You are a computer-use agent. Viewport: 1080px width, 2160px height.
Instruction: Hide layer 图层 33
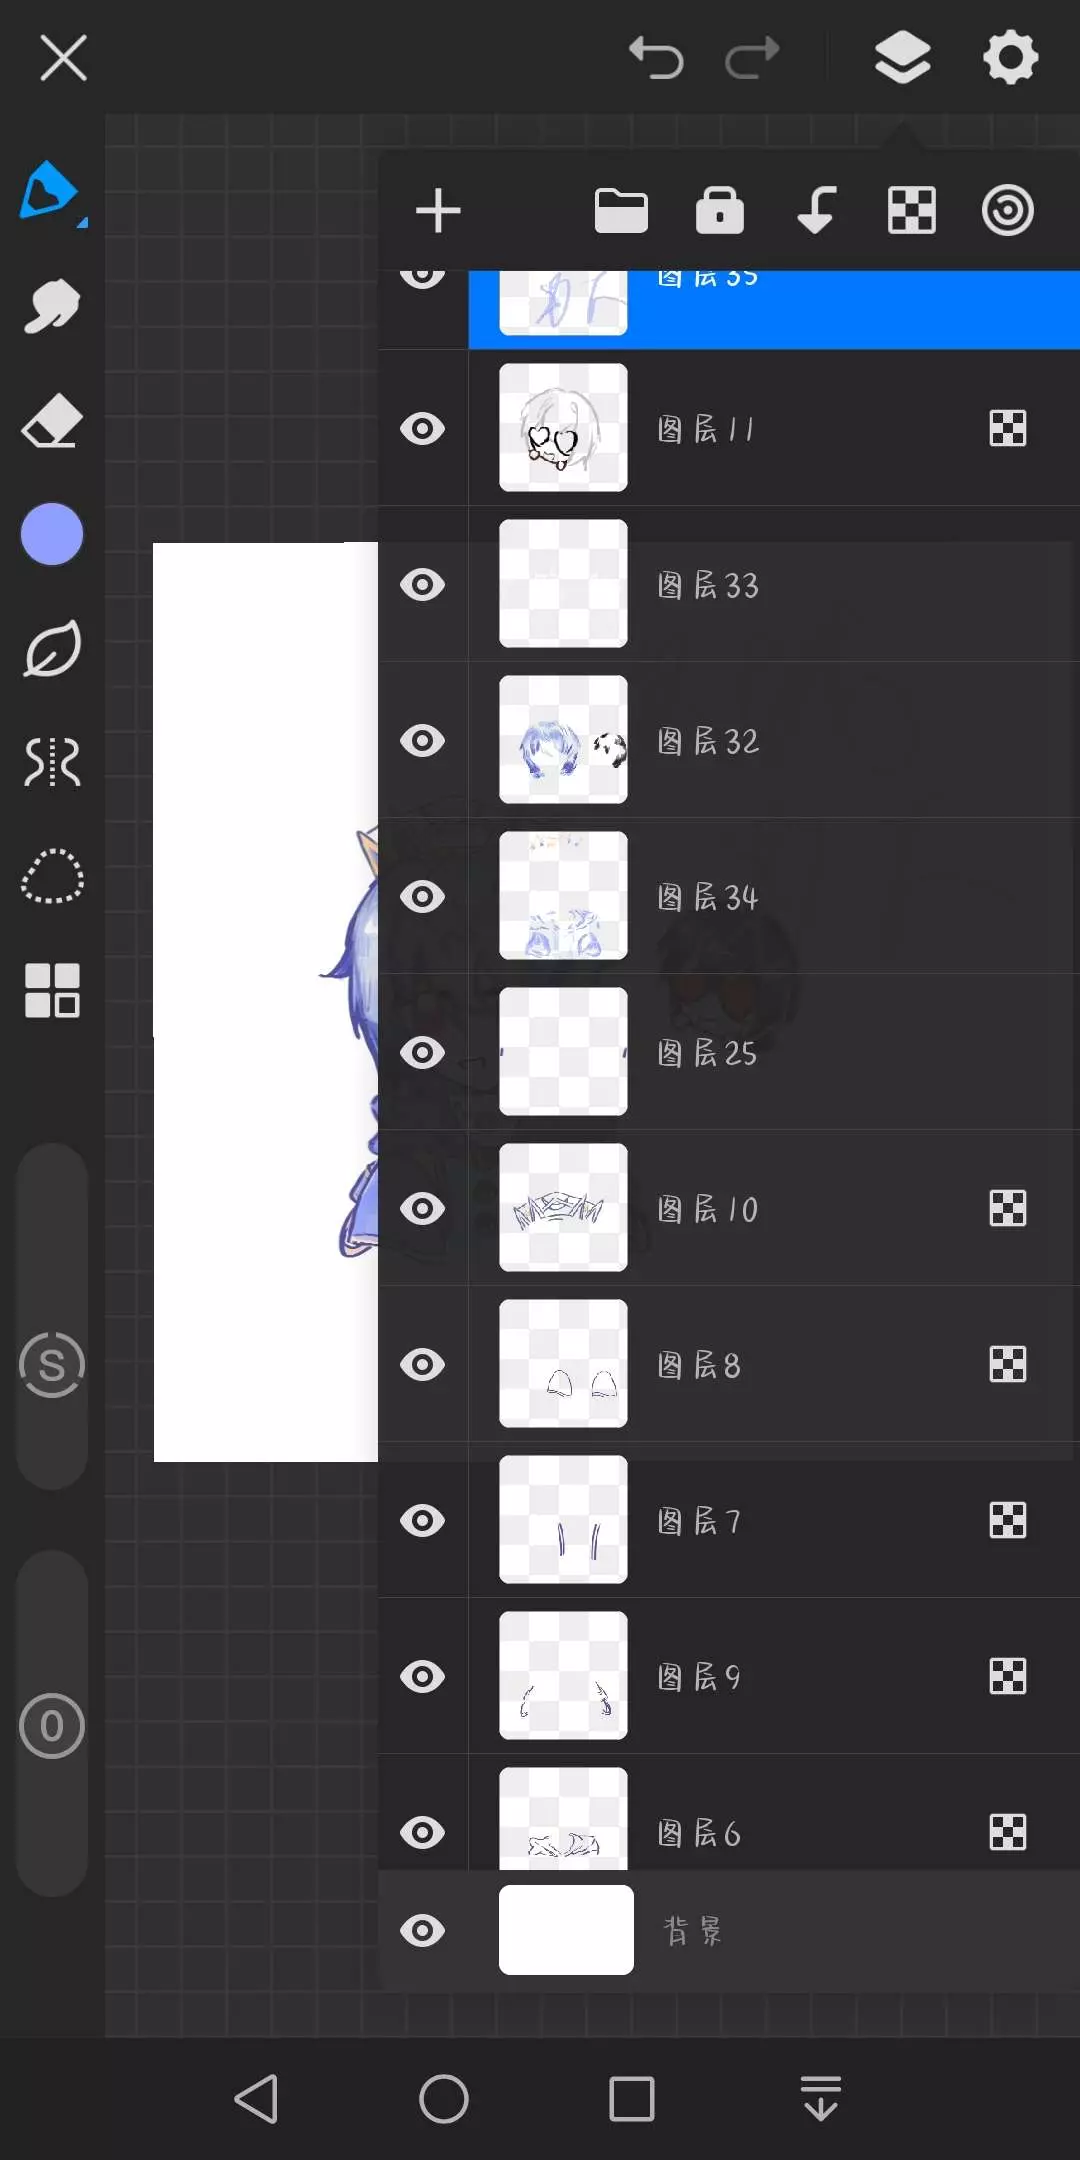click(422, 585)
